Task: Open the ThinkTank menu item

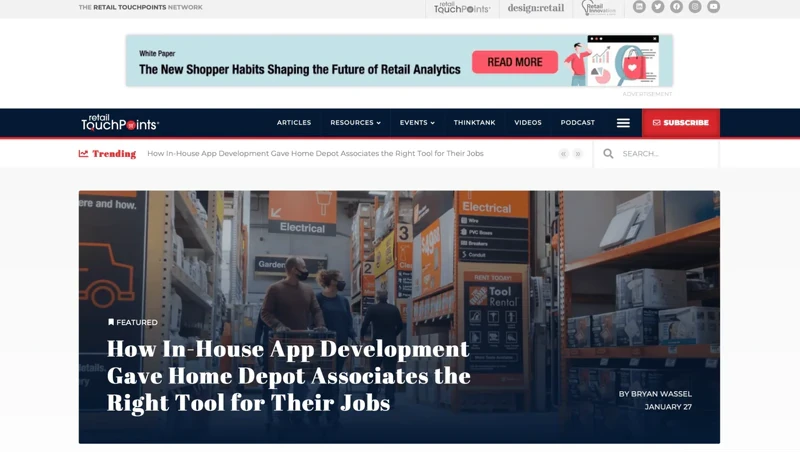Action: tap(474, 123)
